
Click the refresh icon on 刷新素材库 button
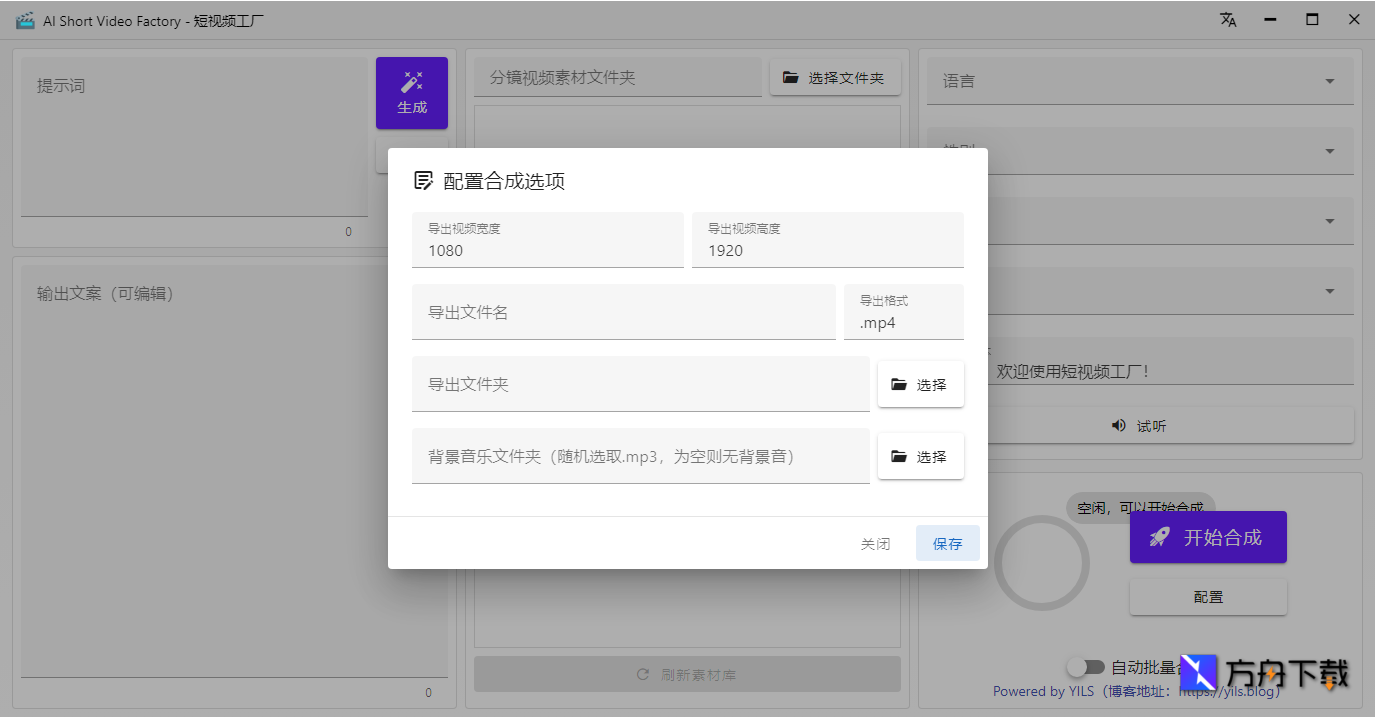tap(643, 674)
